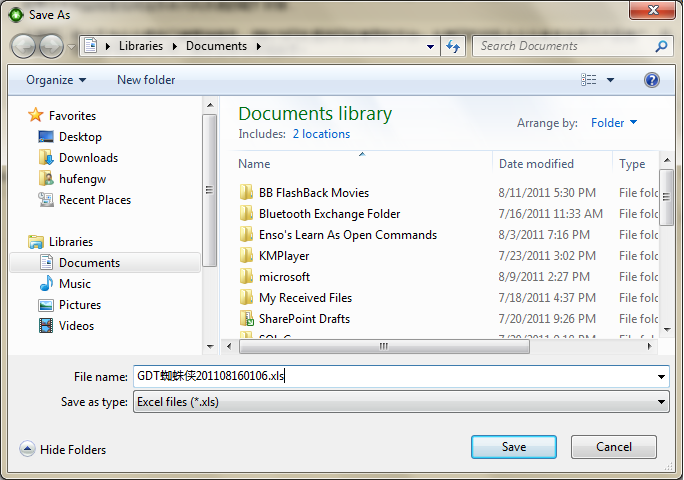Open the Videos library
This screenshot has width=684, height=480.
coord(76,326)
